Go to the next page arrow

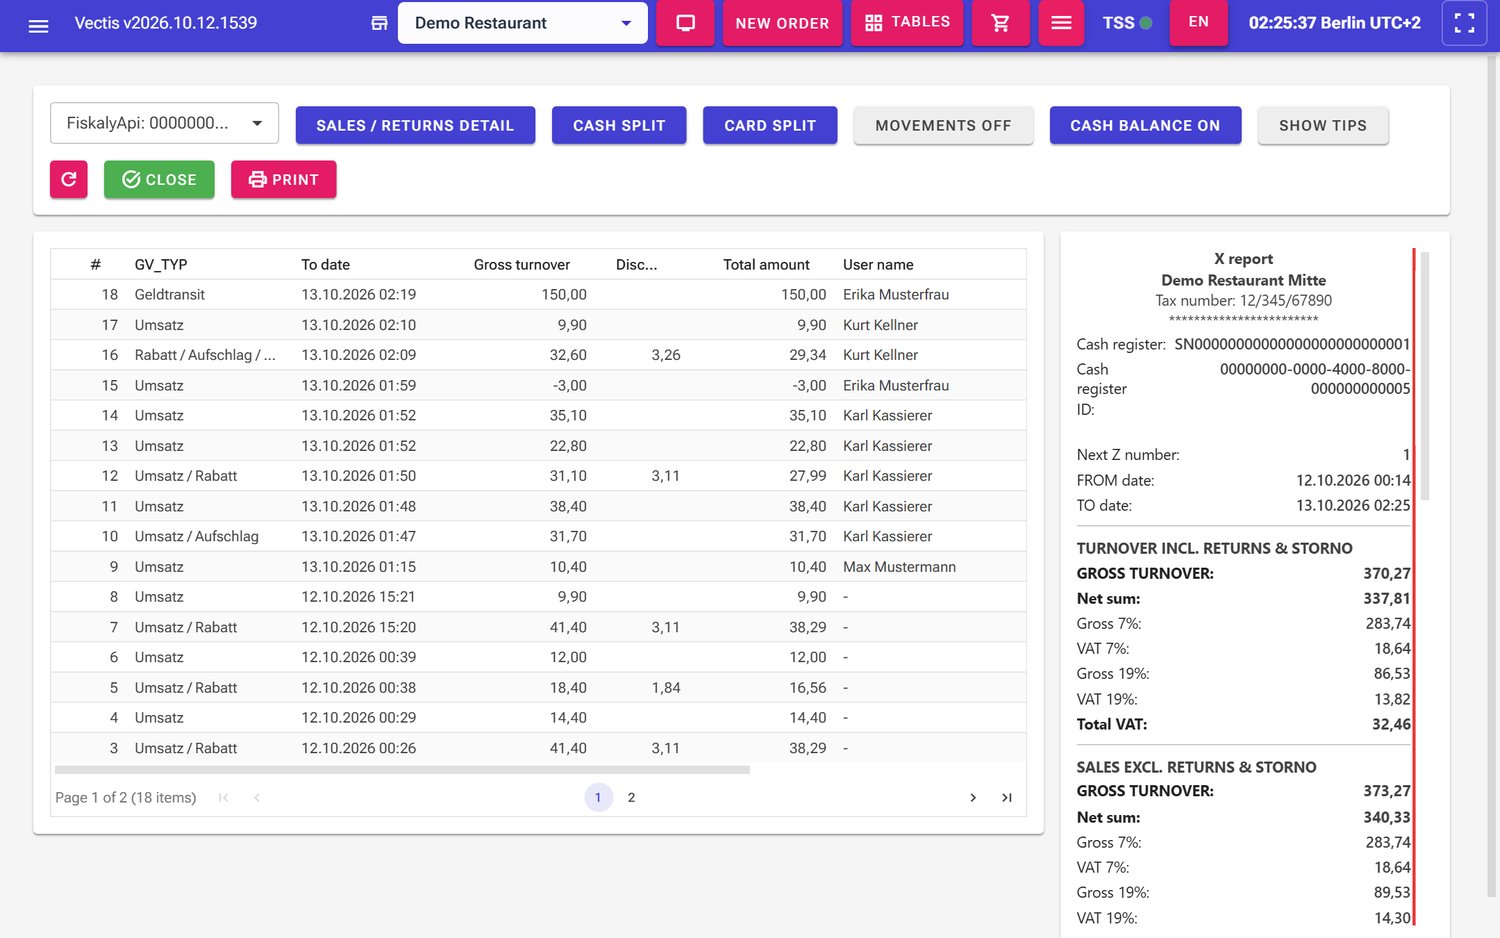tap(973, 797)
